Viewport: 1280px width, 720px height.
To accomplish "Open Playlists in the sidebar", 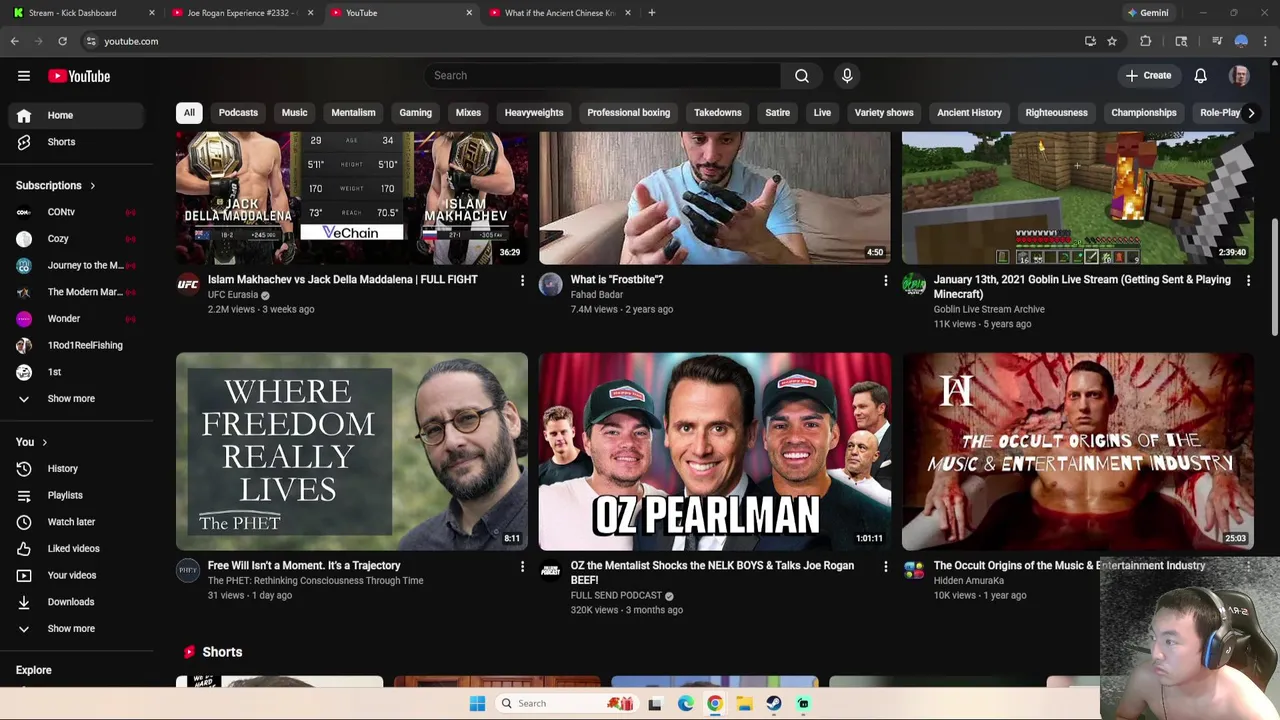I will coord(76,495).
